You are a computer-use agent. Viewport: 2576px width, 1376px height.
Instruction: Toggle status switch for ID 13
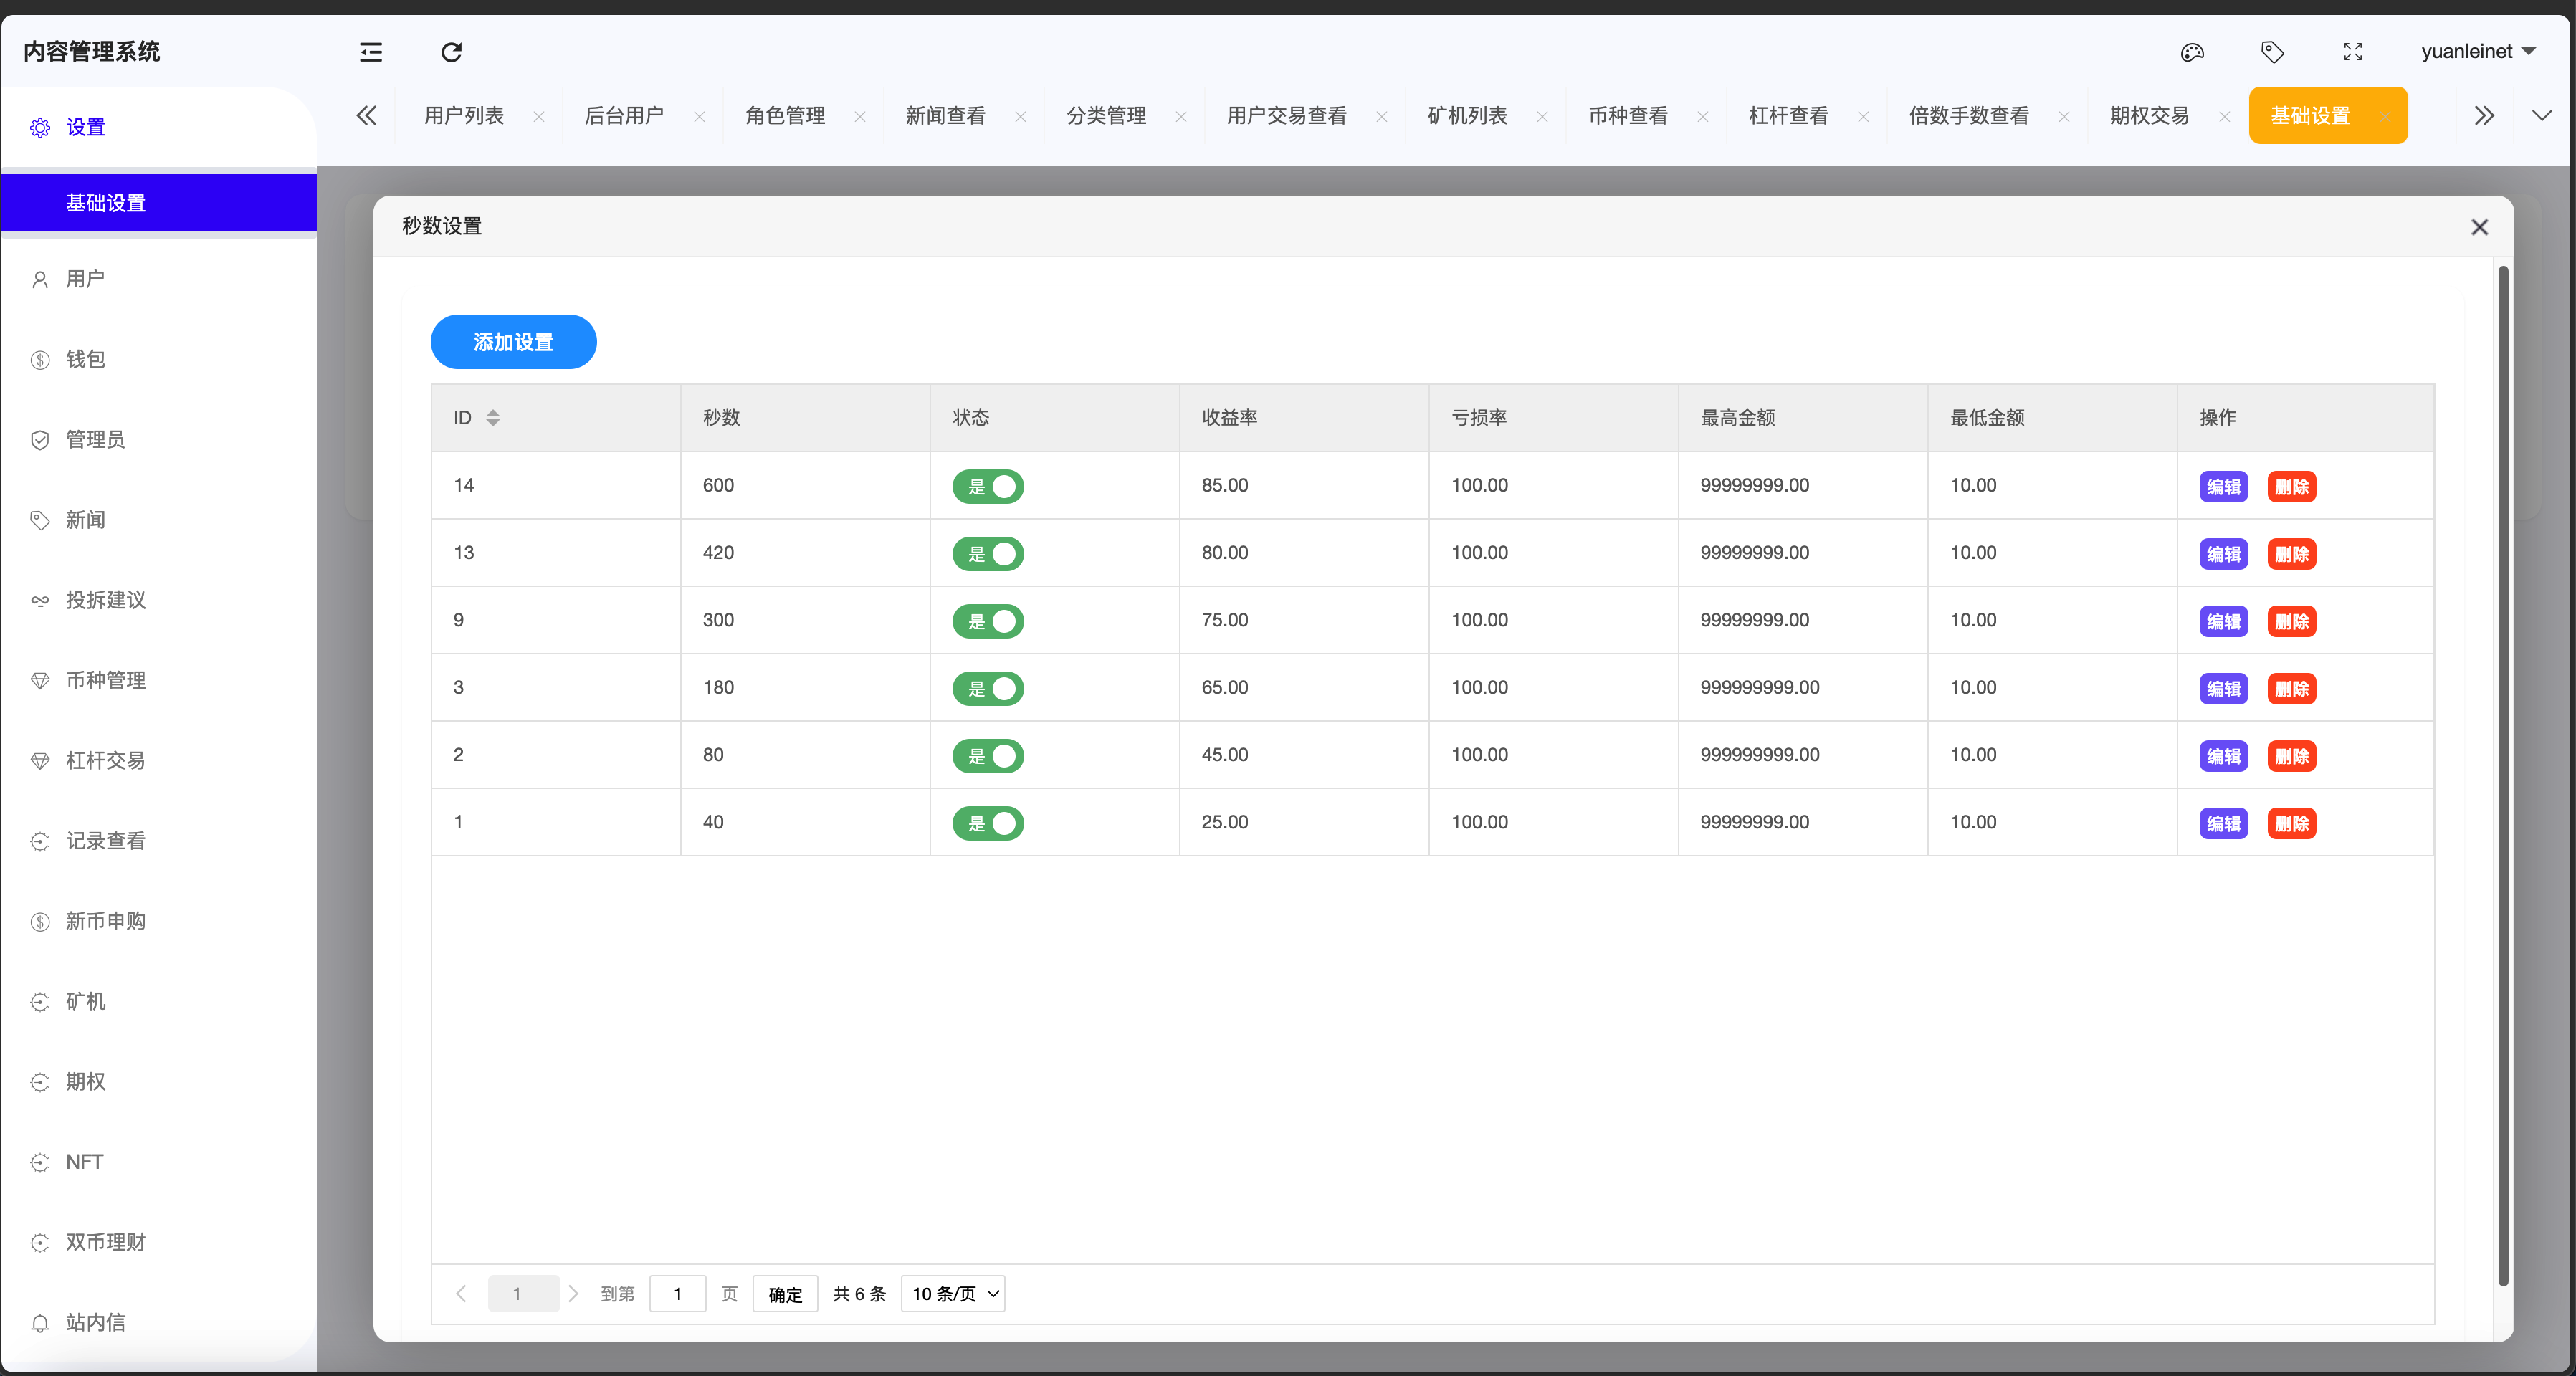pyautogui.click(x=988, y=554)
